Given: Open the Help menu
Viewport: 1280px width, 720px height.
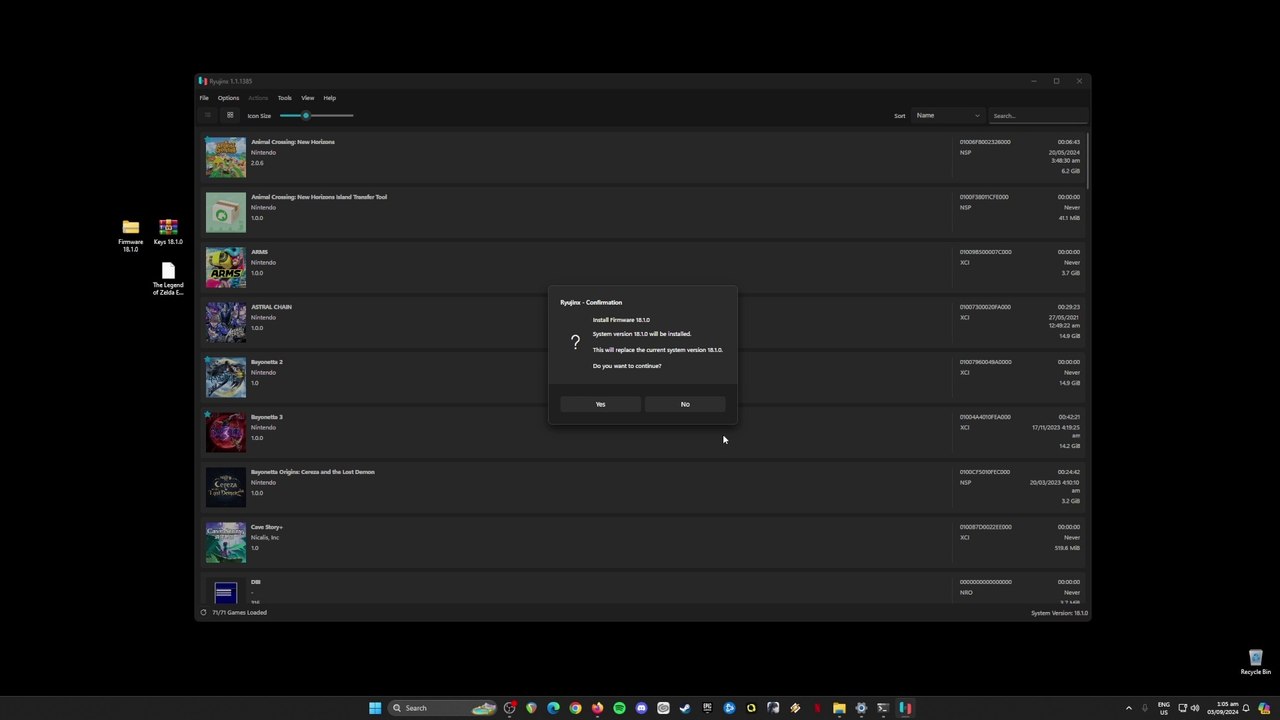Looking at the screenshot, I should click(330, 98).
